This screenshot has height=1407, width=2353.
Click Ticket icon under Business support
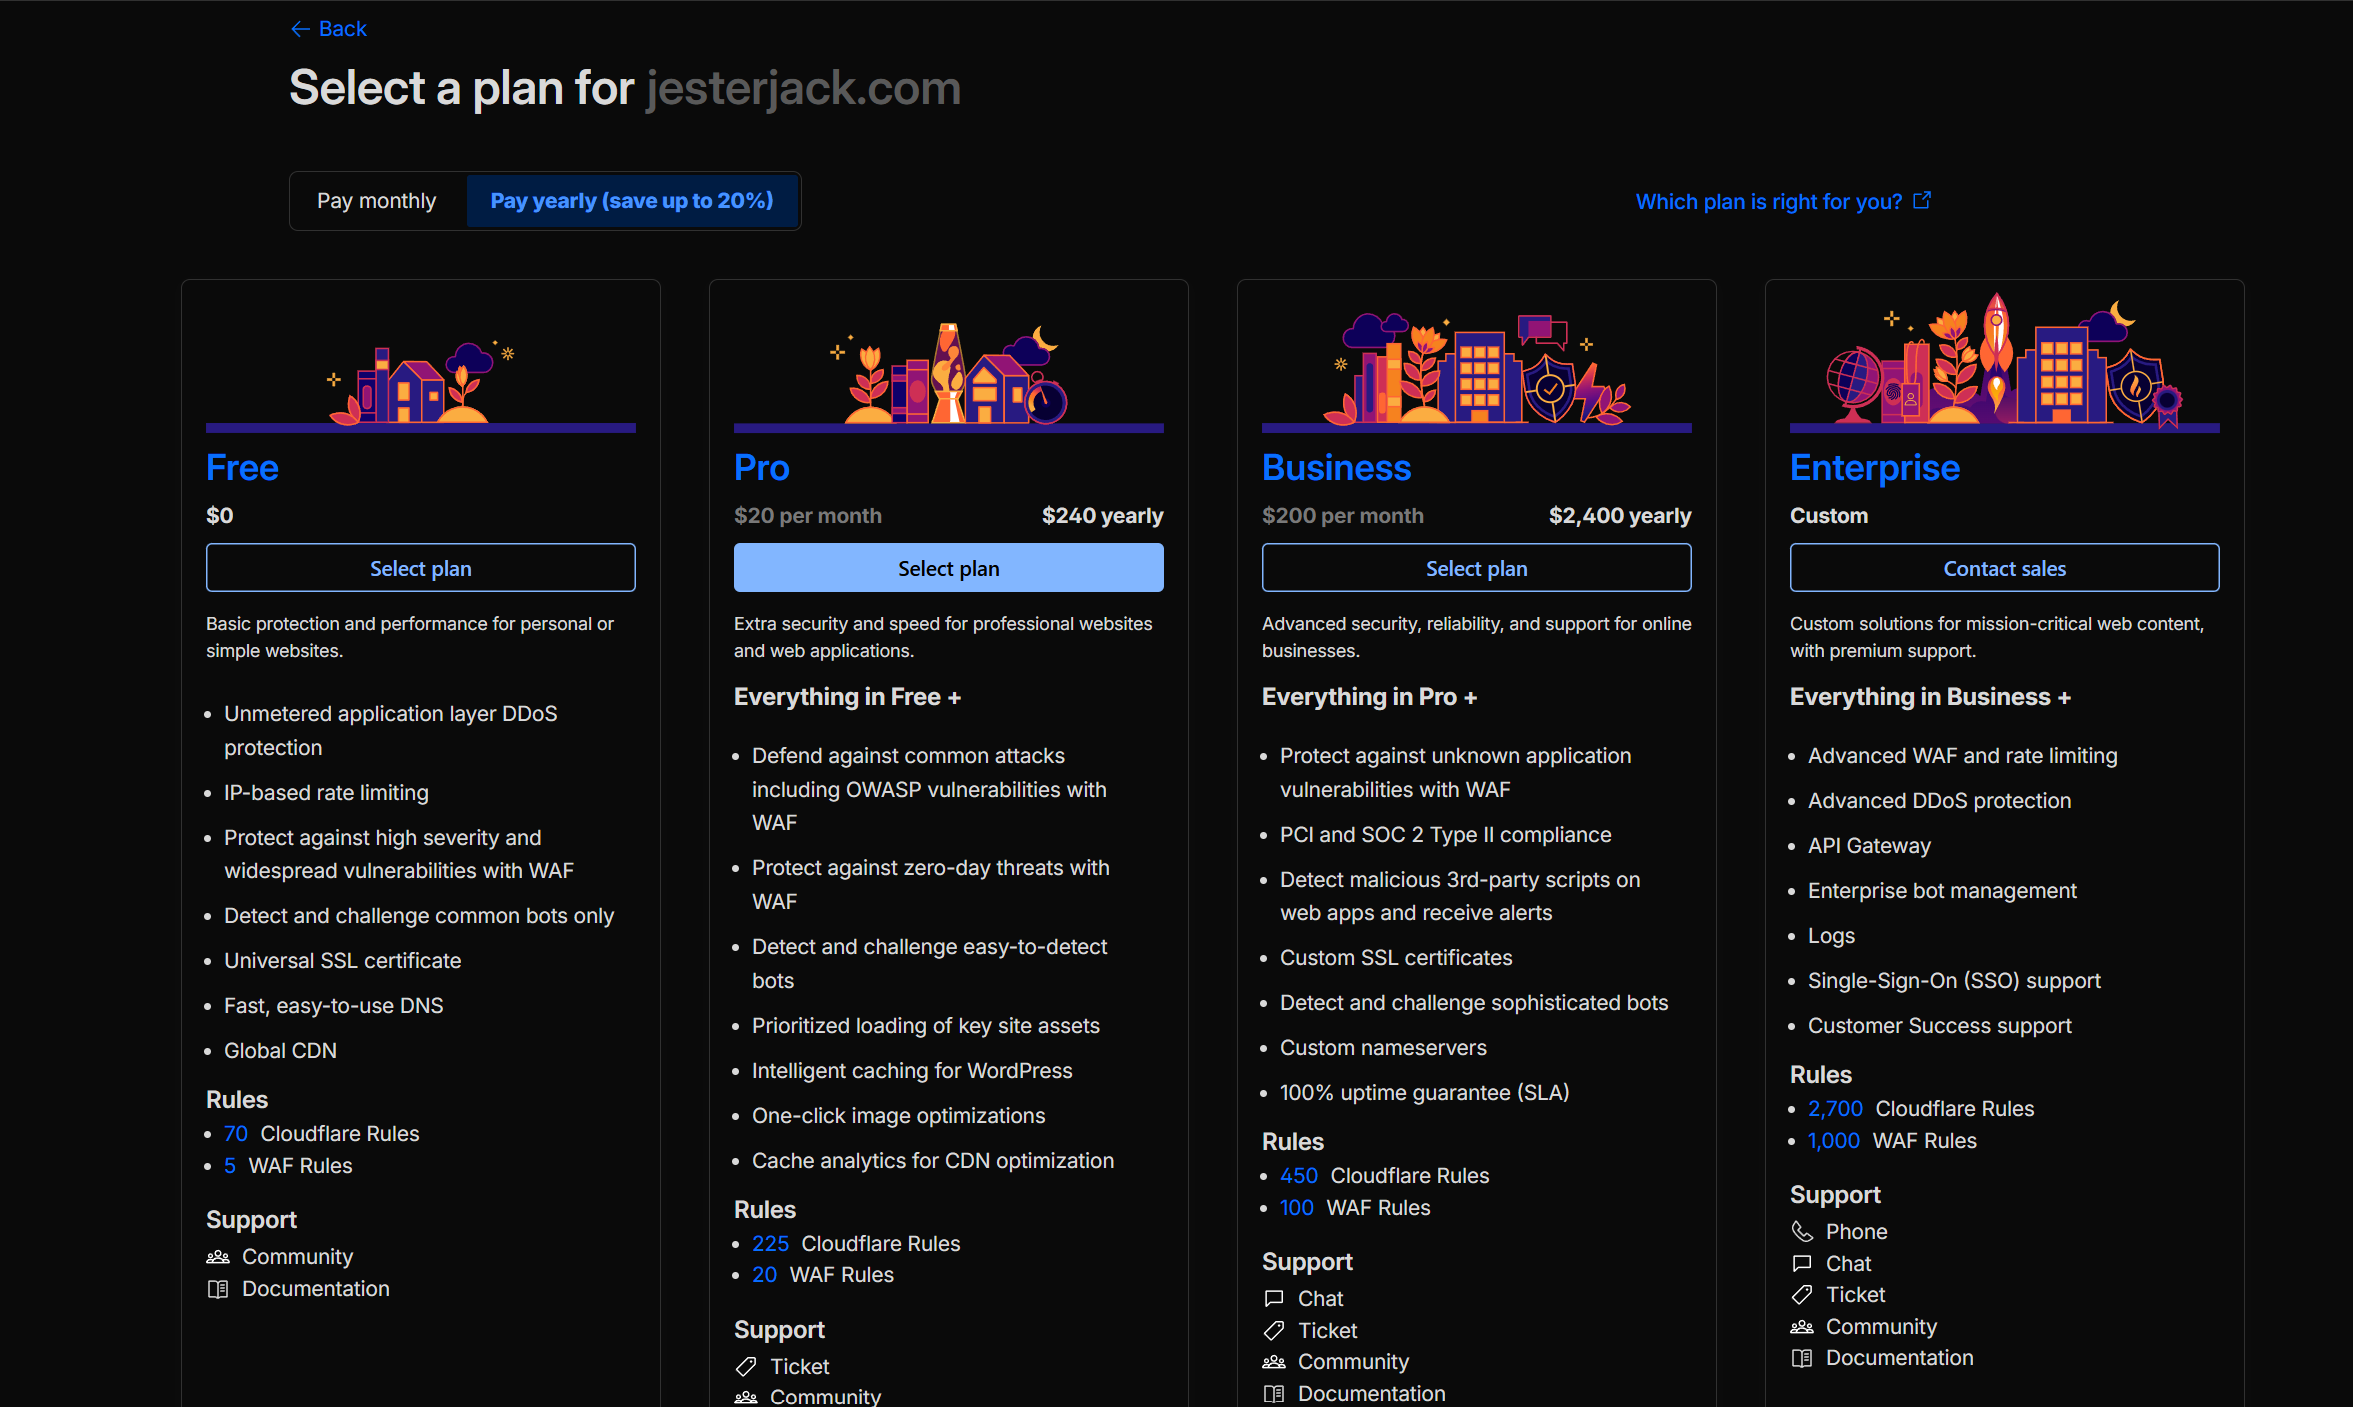[x=1274, y=1330]
